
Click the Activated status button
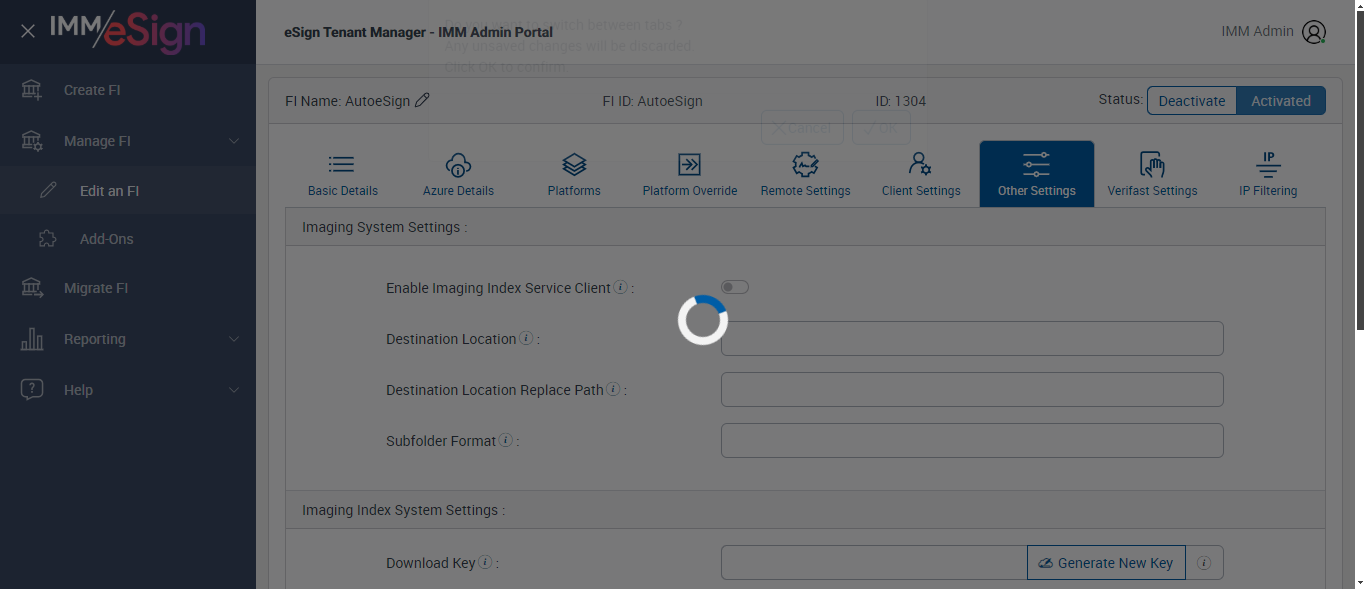point(1281,101)
